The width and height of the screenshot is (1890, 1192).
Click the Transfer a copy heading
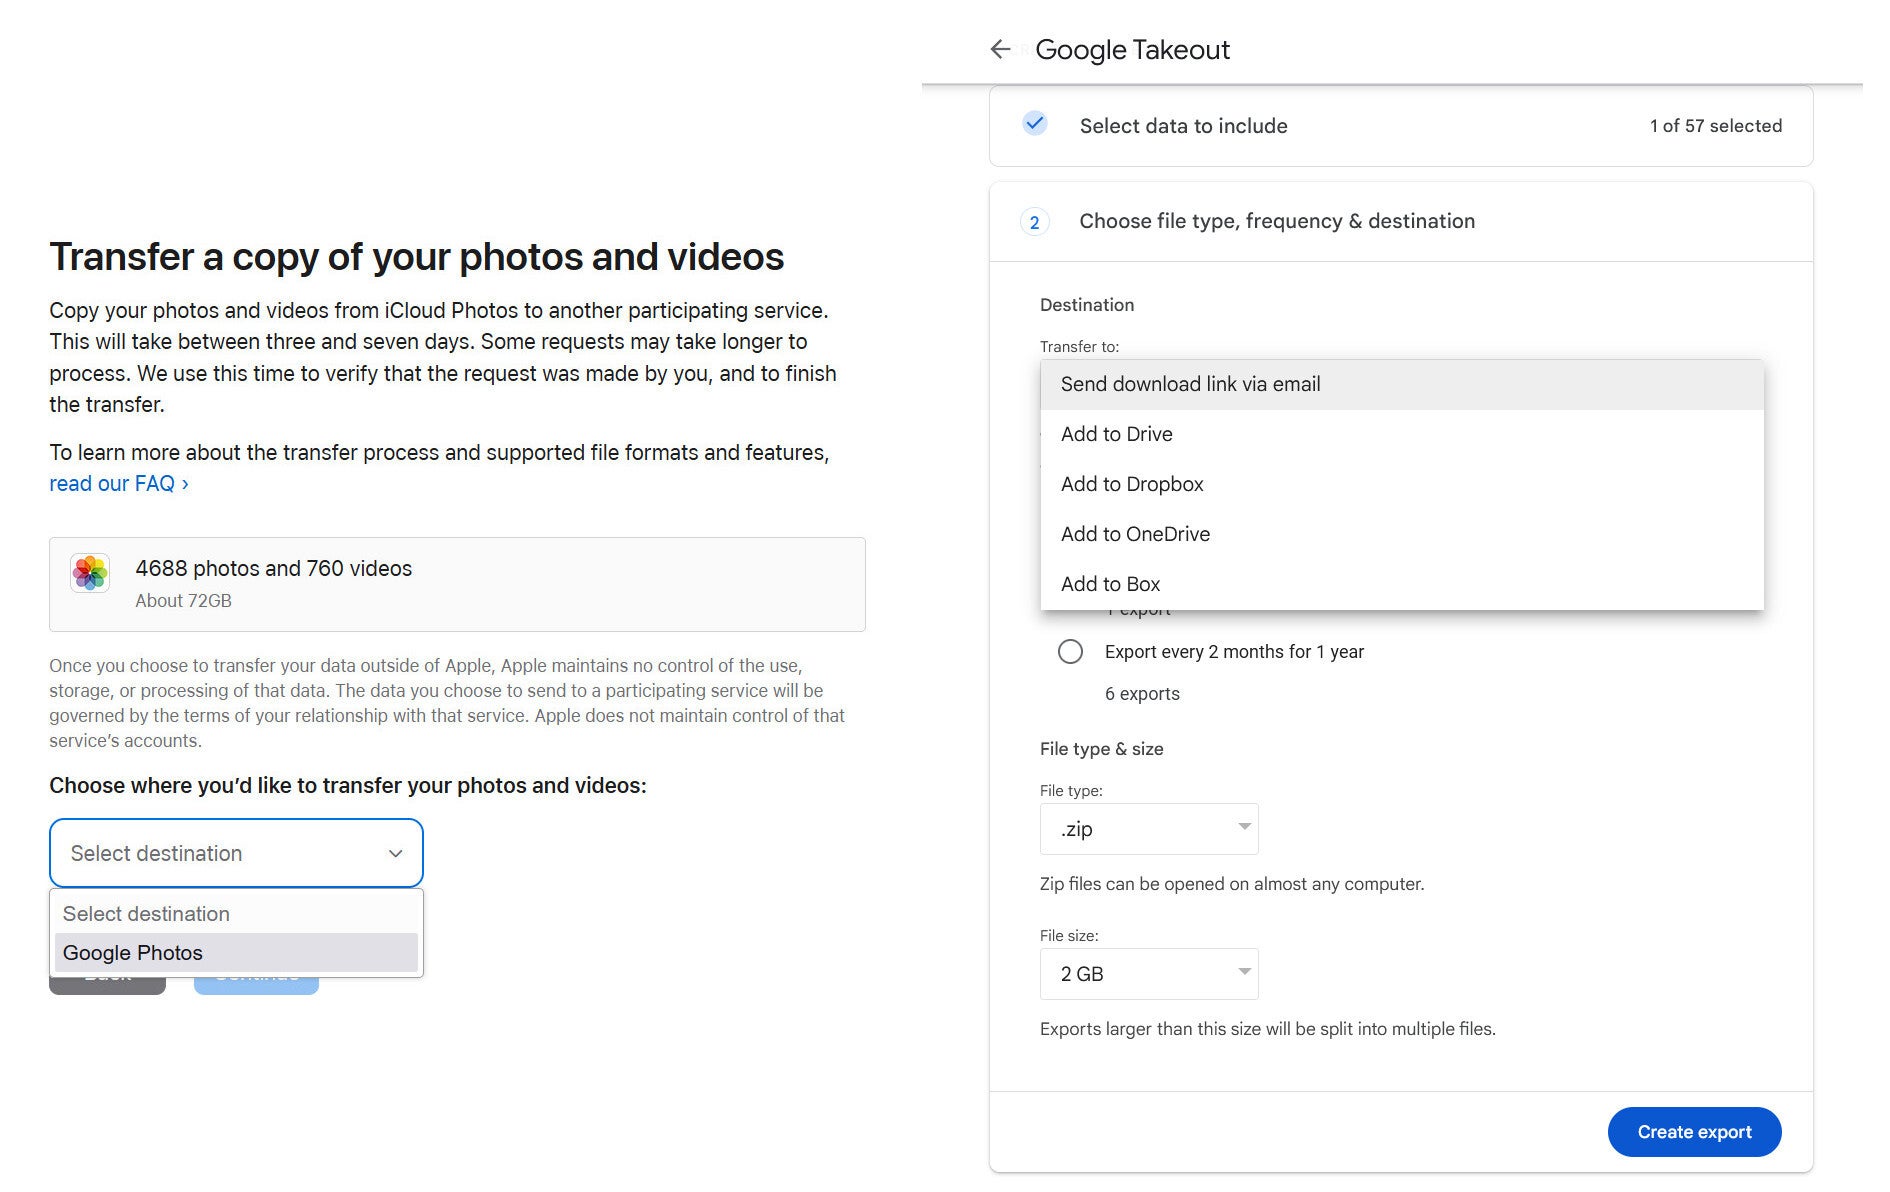click(417, 257)
